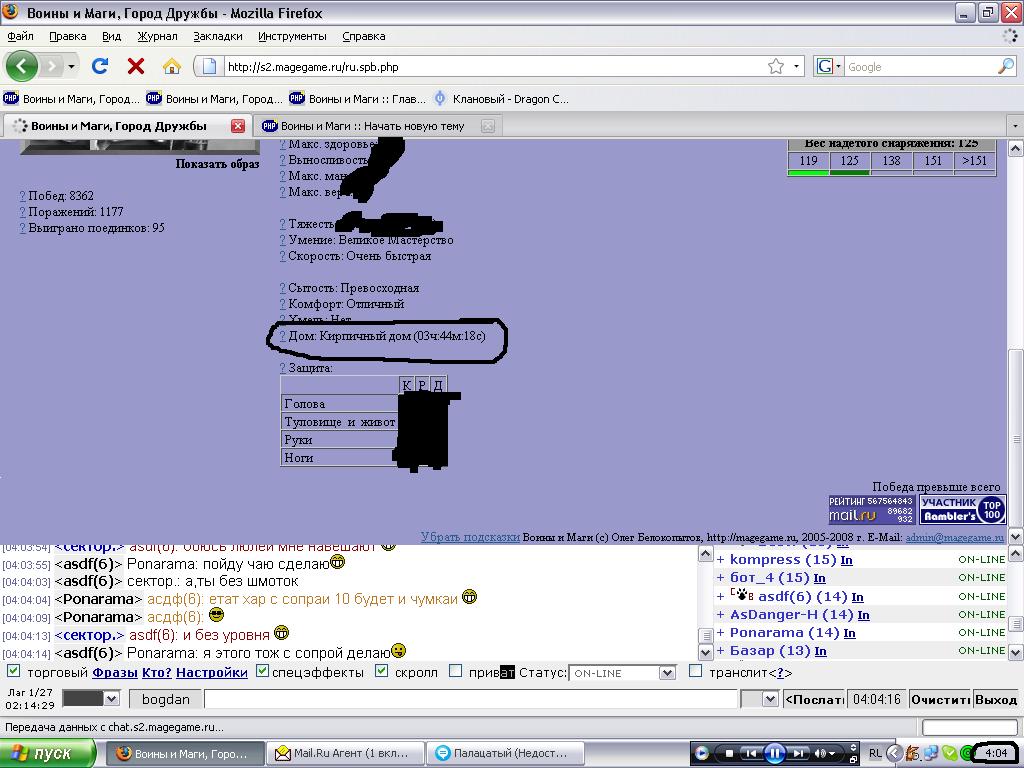
Task: Click the Google search input field
Action: click(x=920, y=67)
